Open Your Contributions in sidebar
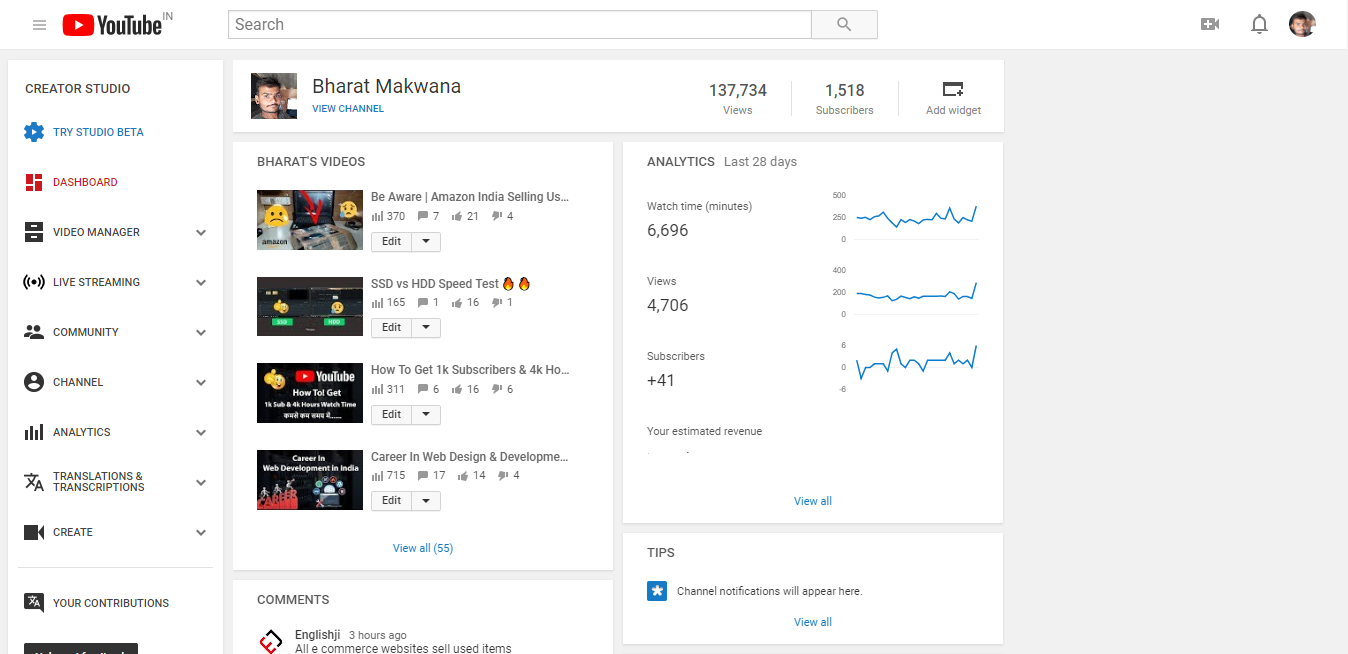 (x=110, y=603)
